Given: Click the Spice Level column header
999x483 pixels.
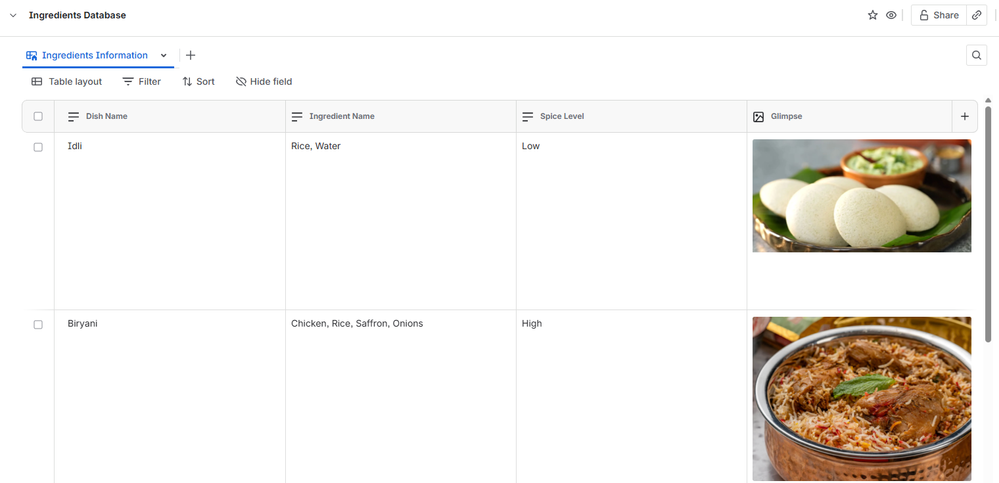Looking at the screenshot, I should pos(631,117).
